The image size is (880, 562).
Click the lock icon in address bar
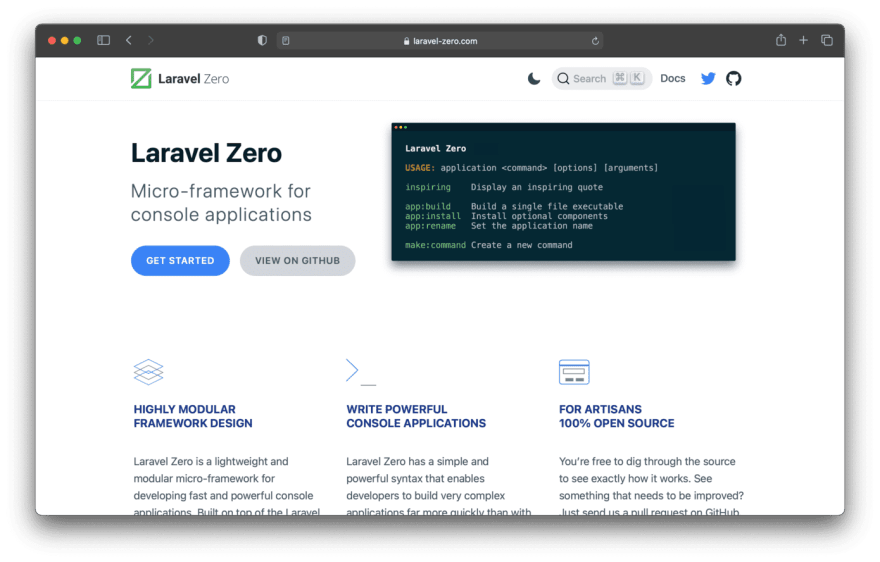tap(406, 41)
